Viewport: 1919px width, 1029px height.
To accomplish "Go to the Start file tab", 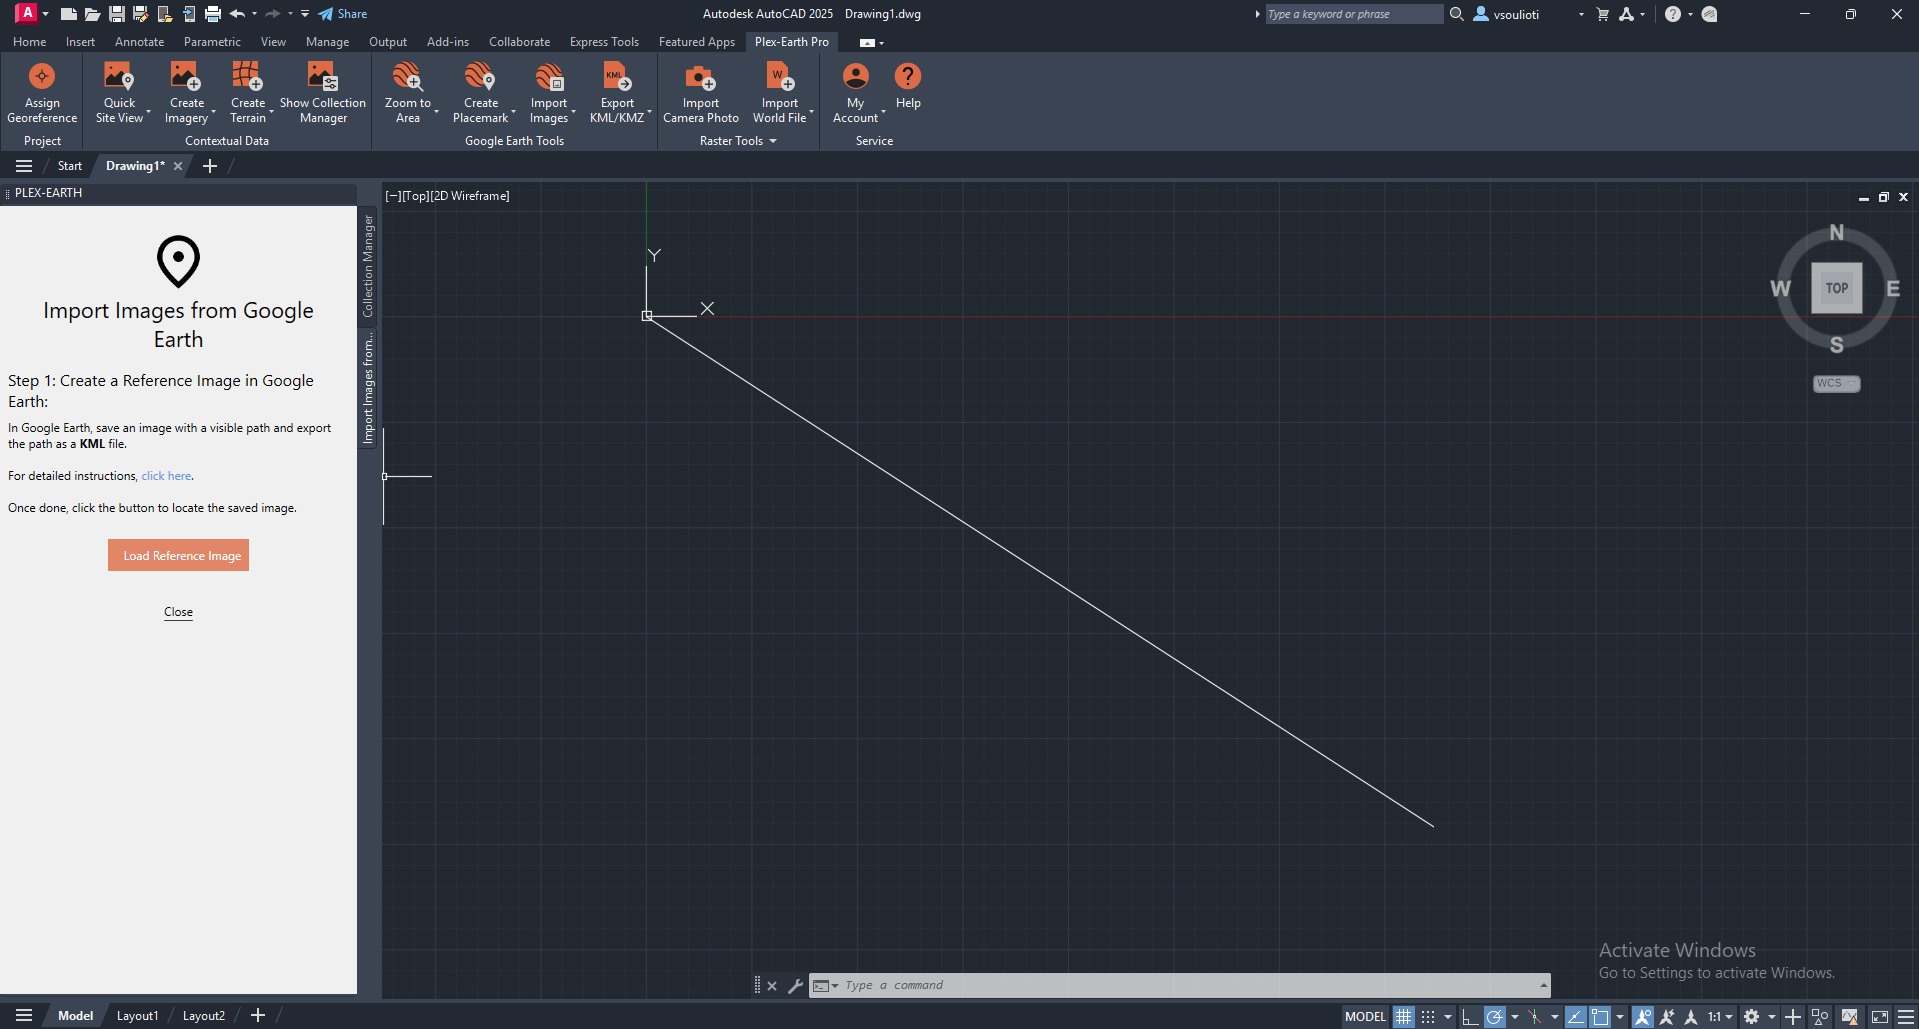I will tap(70, 166).
